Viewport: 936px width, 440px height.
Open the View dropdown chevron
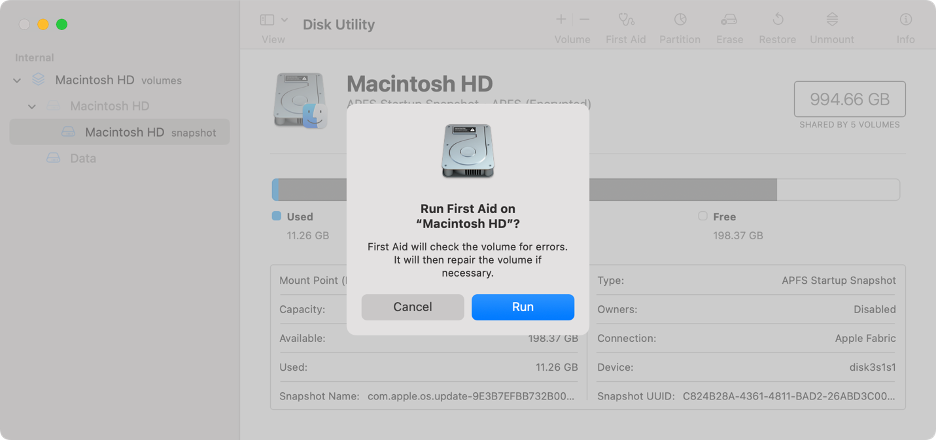coord(284,20)
